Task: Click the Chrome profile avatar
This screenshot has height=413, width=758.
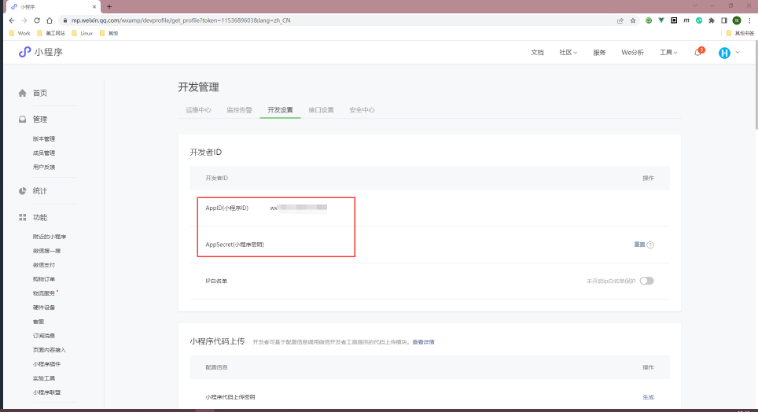Action: pos(737,20)
